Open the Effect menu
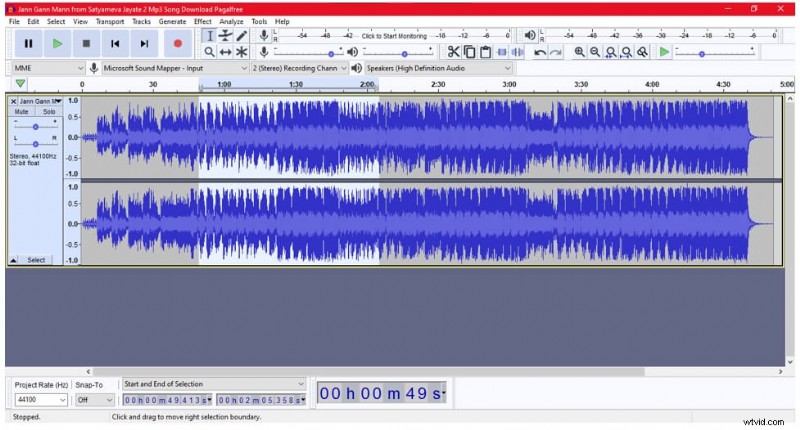The width and height of the screenshot is (800, 430). (203, 21)
